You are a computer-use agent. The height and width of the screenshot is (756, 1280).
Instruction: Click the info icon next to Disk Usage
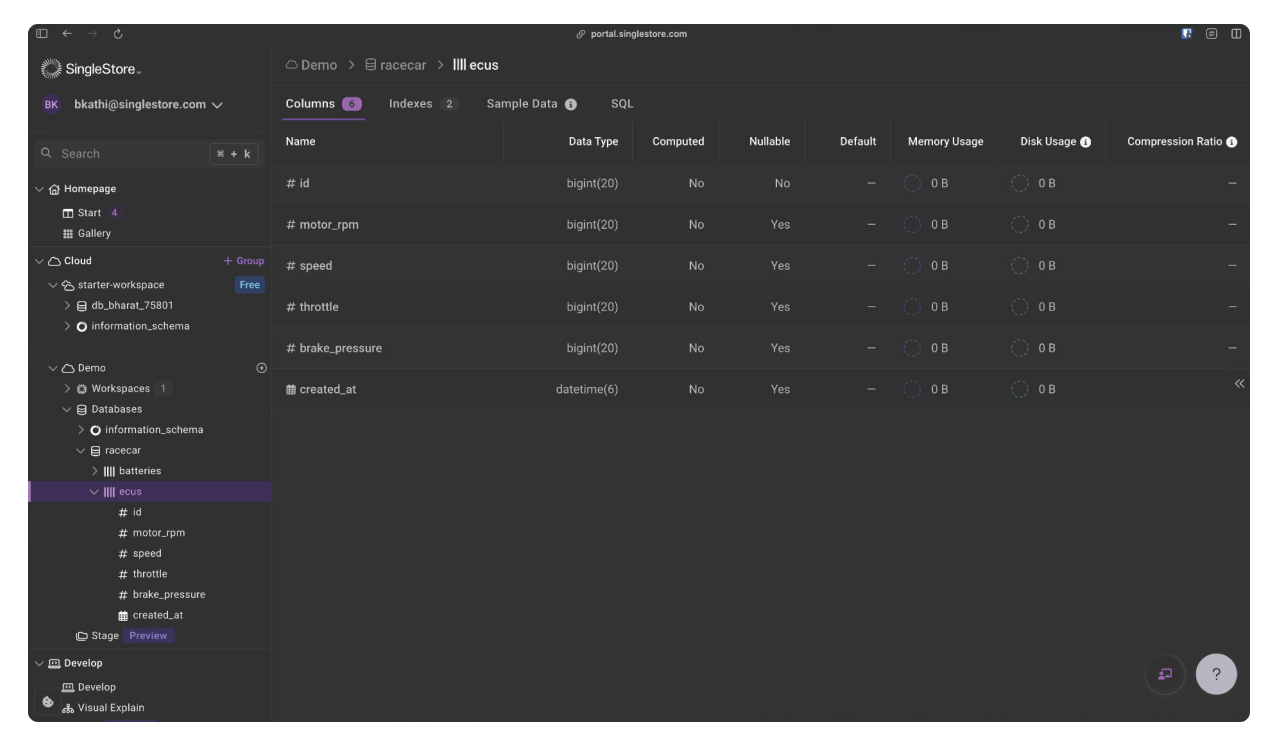[x=1085, y=141]
